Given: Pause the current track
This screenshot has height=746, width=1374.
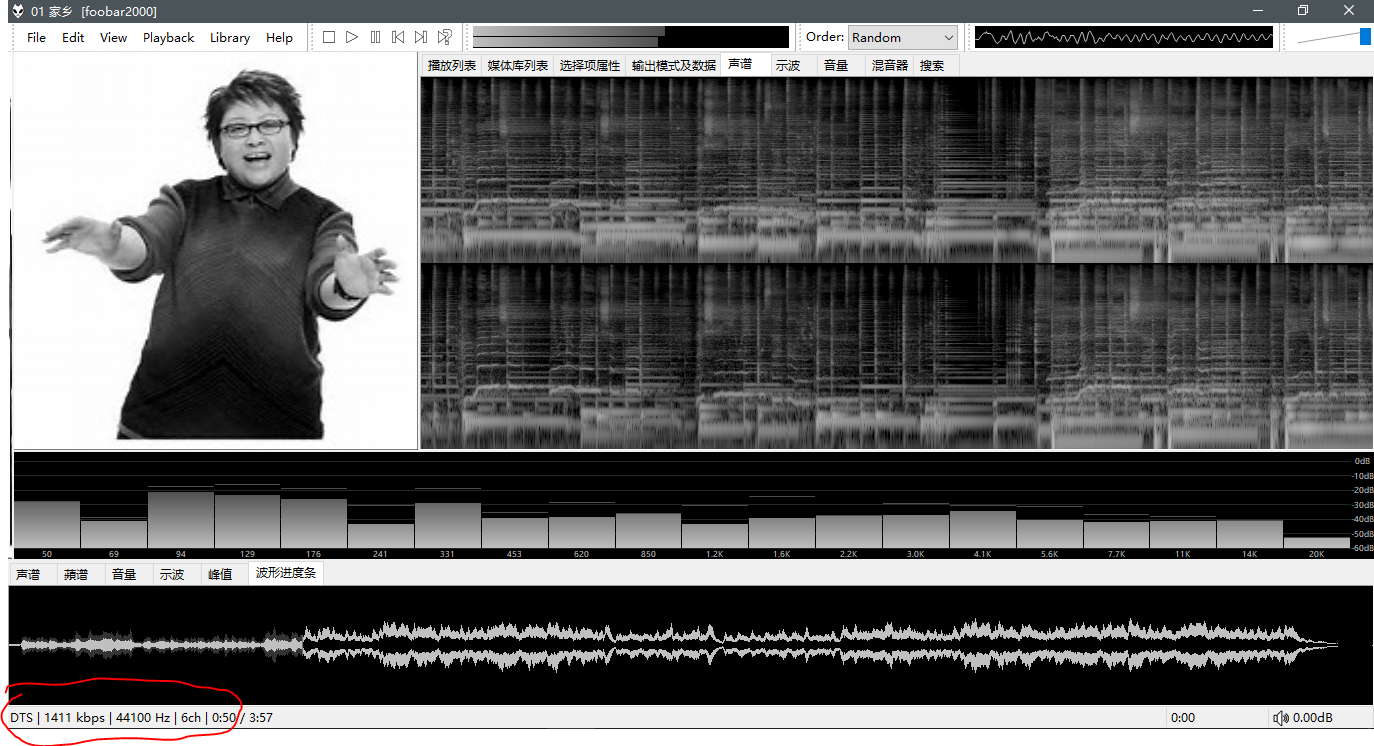Looking at the screenshot, I should pyautogui.click(x=375, y=37).
